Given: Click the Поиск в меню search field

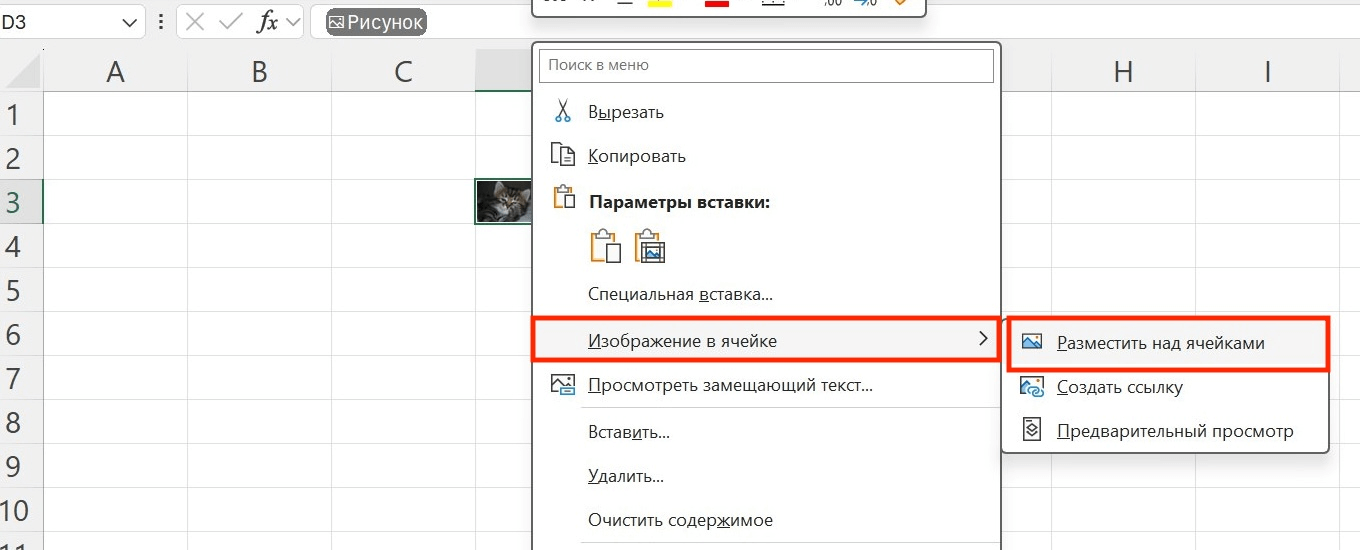Looking at the screenshot, I should (766, 65).
